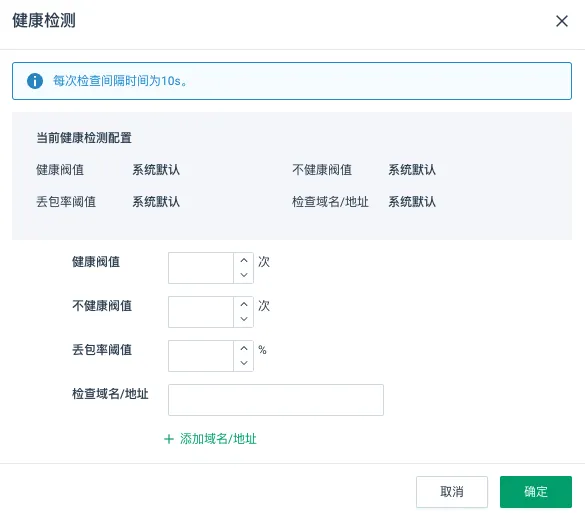Decrease 不健康阈值 with down arrow

244,319
